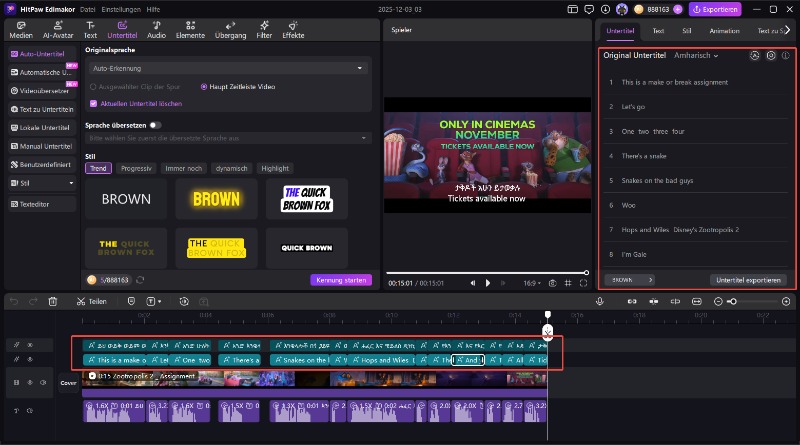
Task: Open the BROWN style selector in subtitle panel
Action: coord(630,280)
